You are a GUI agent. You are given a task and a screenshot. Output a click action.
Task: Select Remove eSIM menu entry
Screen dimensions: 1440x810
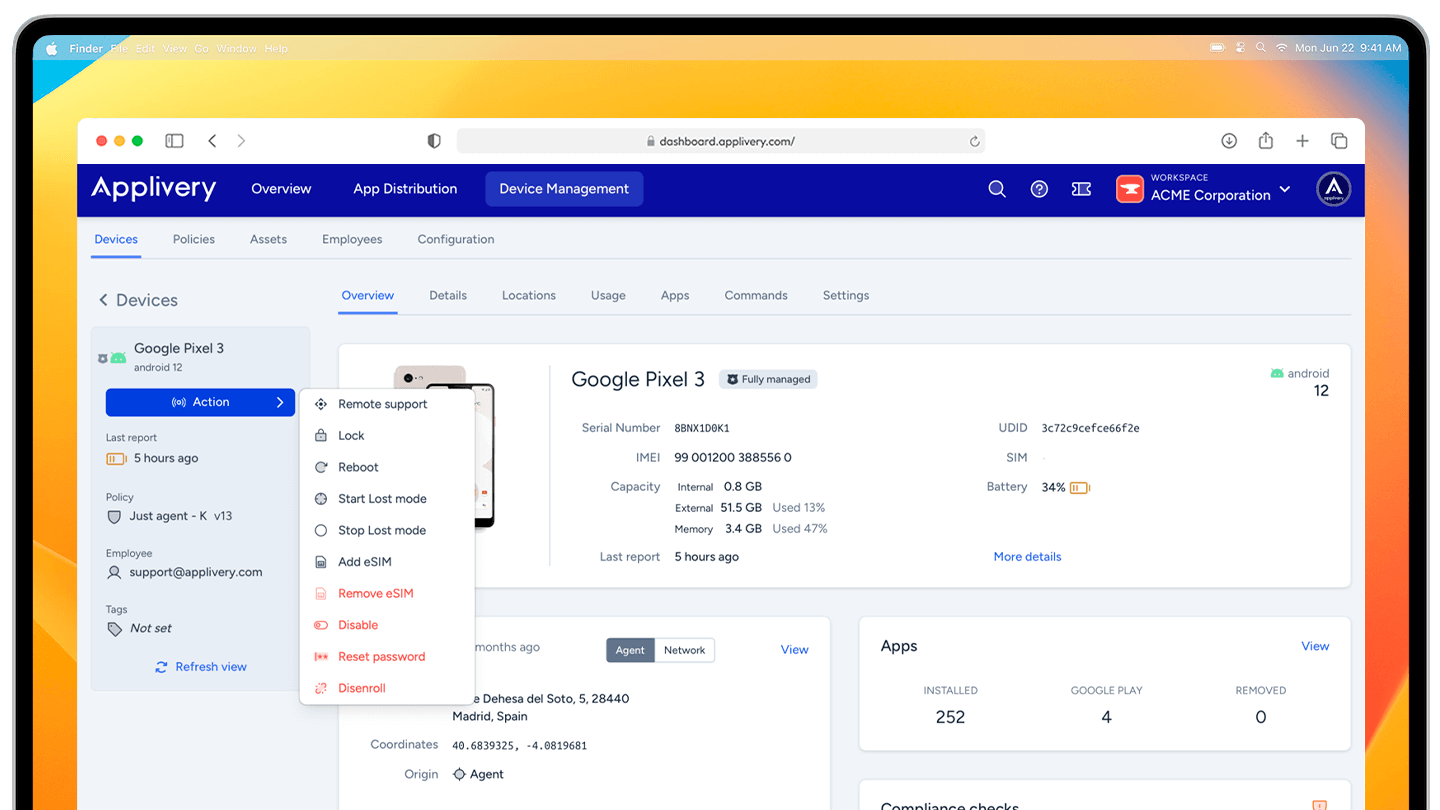pos(386,594)
